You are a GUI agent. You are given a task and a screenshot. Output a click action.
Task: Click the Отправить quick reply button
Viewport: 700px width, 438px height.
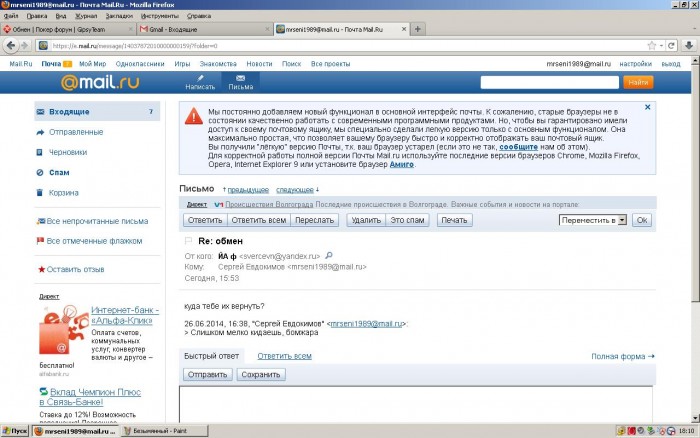208,375
